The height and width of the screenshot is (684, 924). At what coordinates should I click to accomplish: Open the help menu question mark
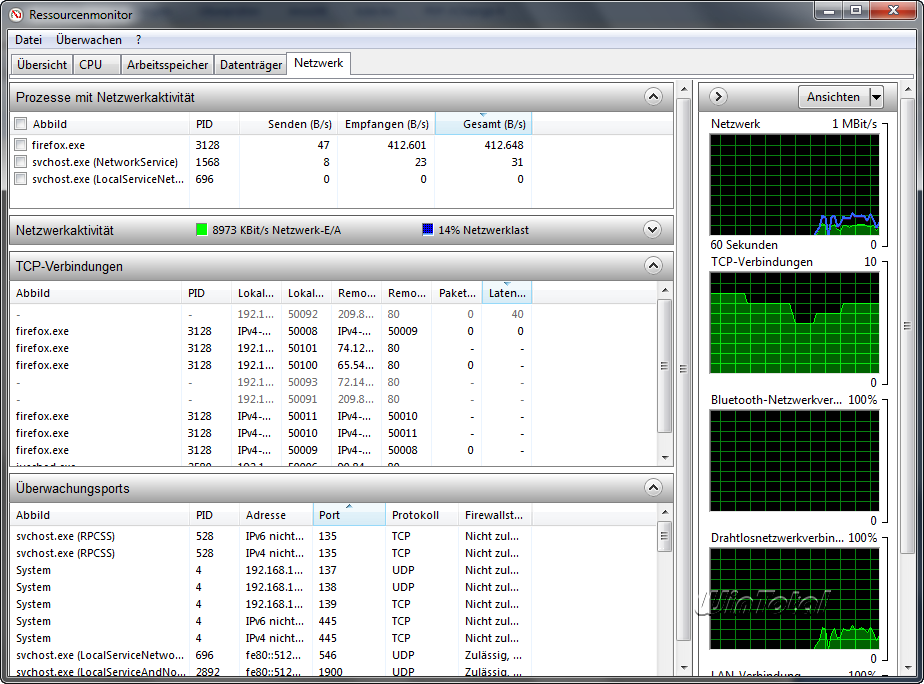point(139,40)
